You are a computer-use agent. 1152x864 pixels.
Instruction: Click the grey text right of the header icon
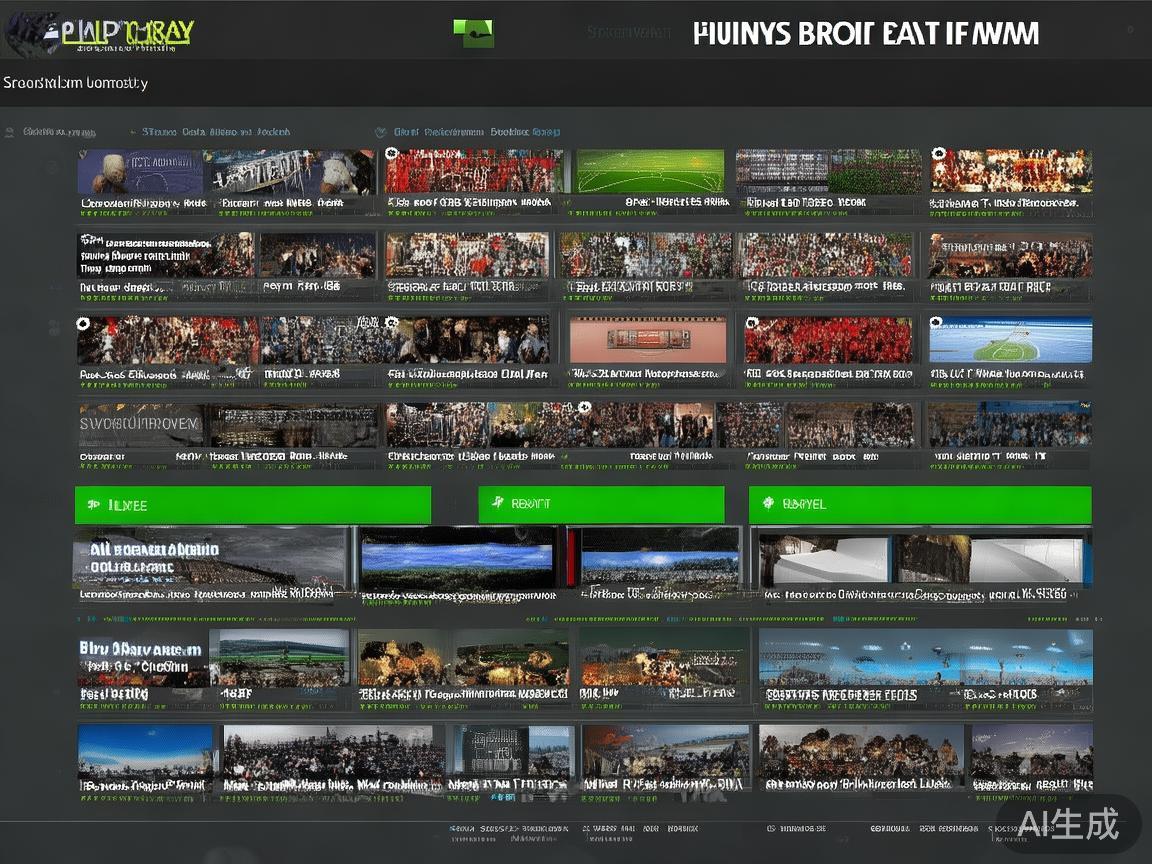tap(629, 33)
